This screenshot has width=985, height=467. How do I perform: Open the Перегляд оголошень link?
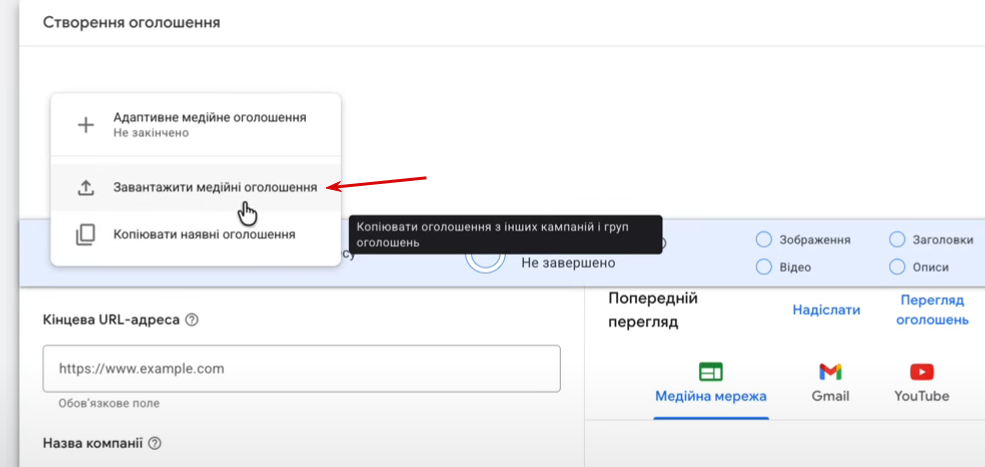[932, 310]
